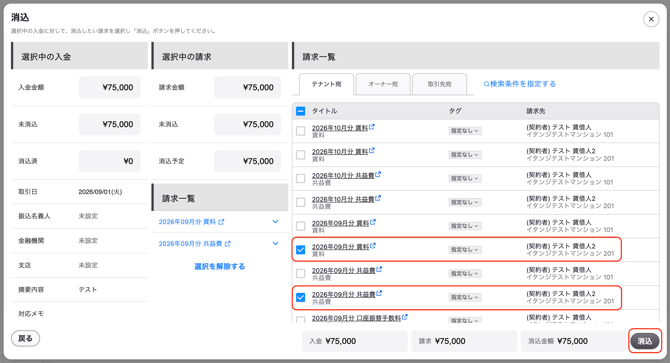Click the 請求先 column header
The width and height of the screenshot is (670, 363).
click(535, 111)
